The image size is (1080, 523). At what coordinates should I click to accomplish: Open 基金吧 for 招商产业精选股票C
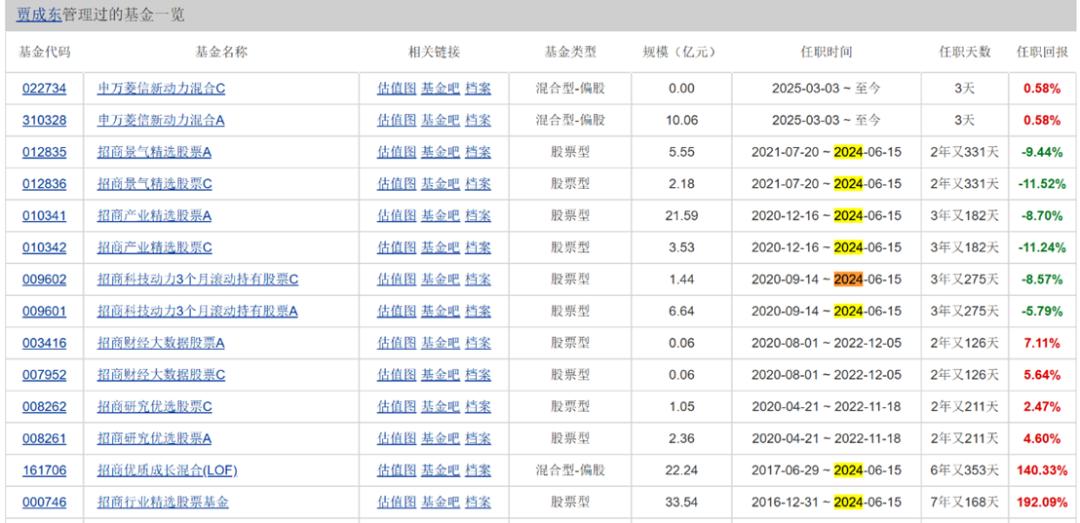(x=440, y=247)
